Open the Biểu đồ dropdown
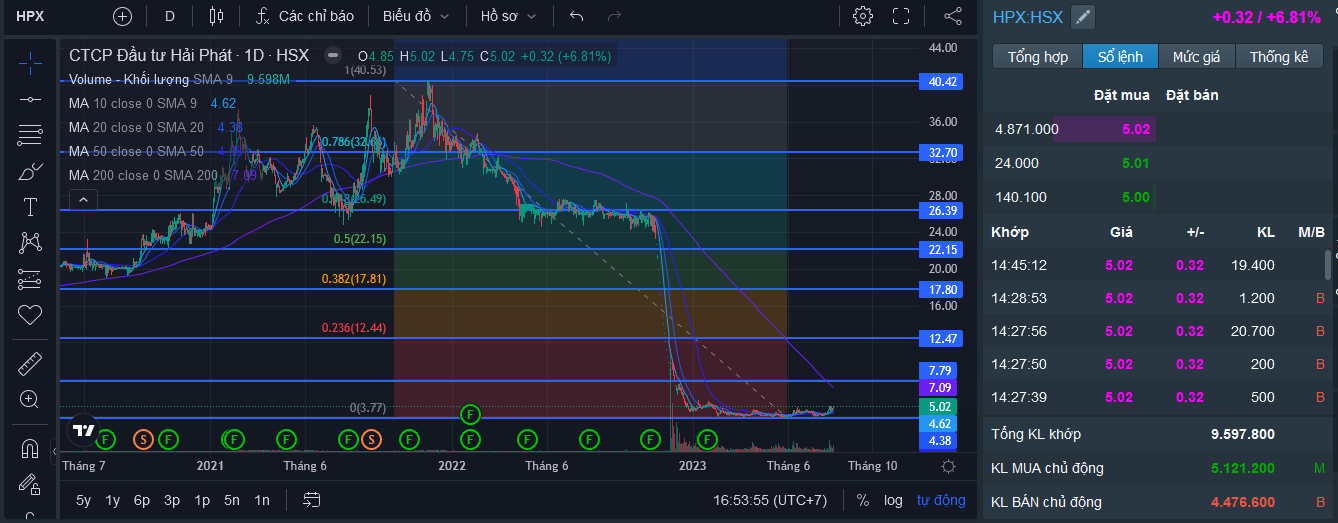This screenshot has width=1338, height=523. (x=416, y=16)
